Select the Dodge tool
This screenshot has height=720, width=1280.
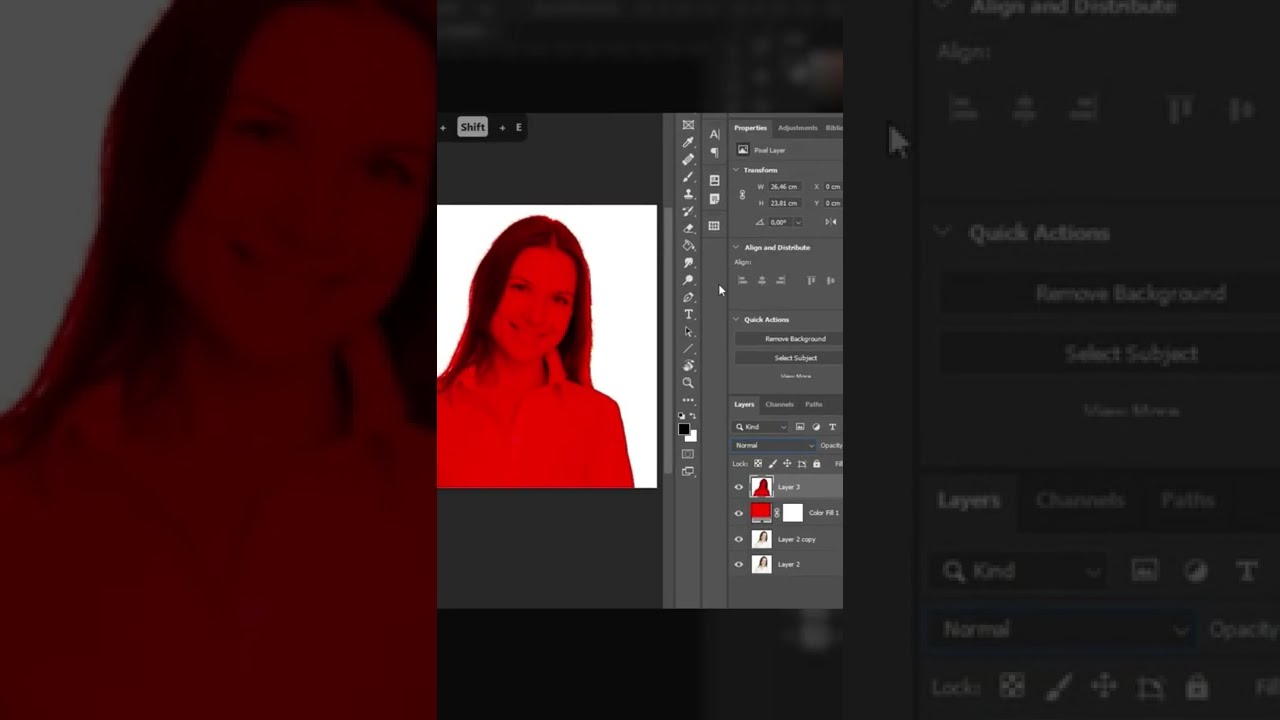[x=688, y=280]
